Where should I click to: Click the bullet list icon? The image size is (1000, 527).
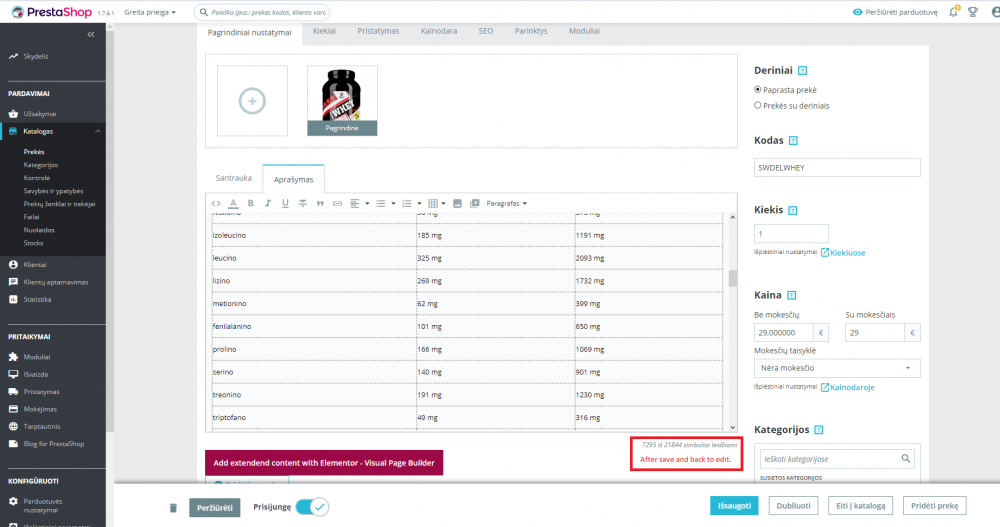pyautogui.click(x=381, y=204)
